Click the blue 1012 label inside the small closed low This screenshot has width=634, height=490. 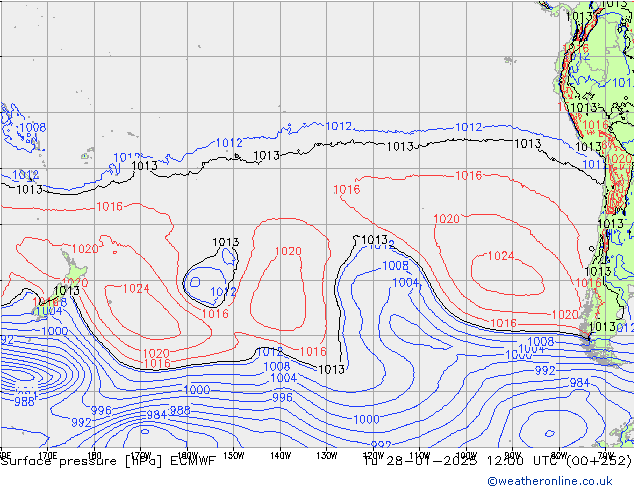[223, 292]
